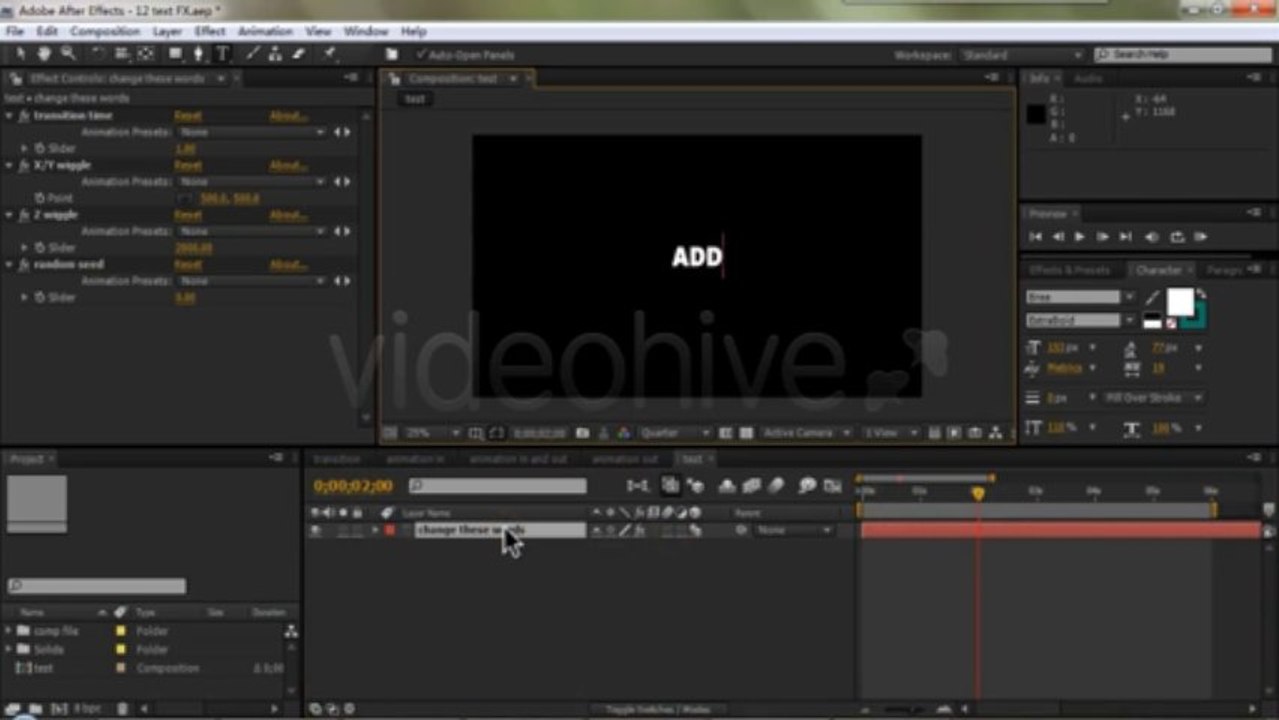Click the white fill color swatch
The width and height of the screenshot is (1279, 720).
1180,301
